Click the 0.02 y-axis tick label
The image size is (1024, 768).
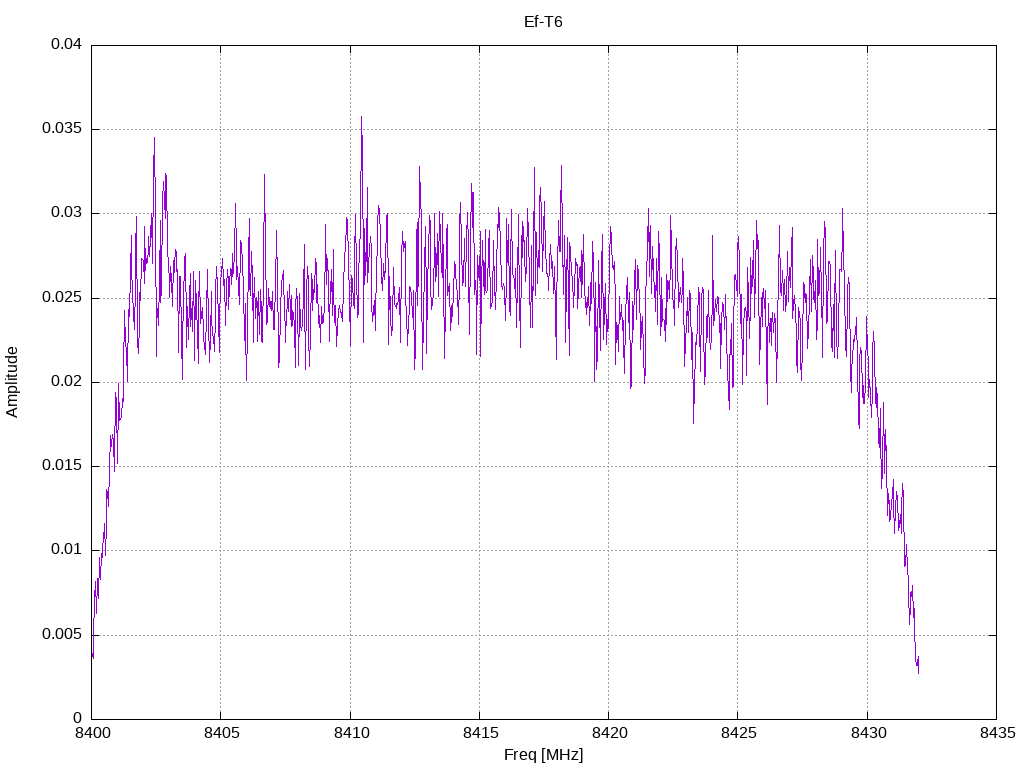coord(67,381)
